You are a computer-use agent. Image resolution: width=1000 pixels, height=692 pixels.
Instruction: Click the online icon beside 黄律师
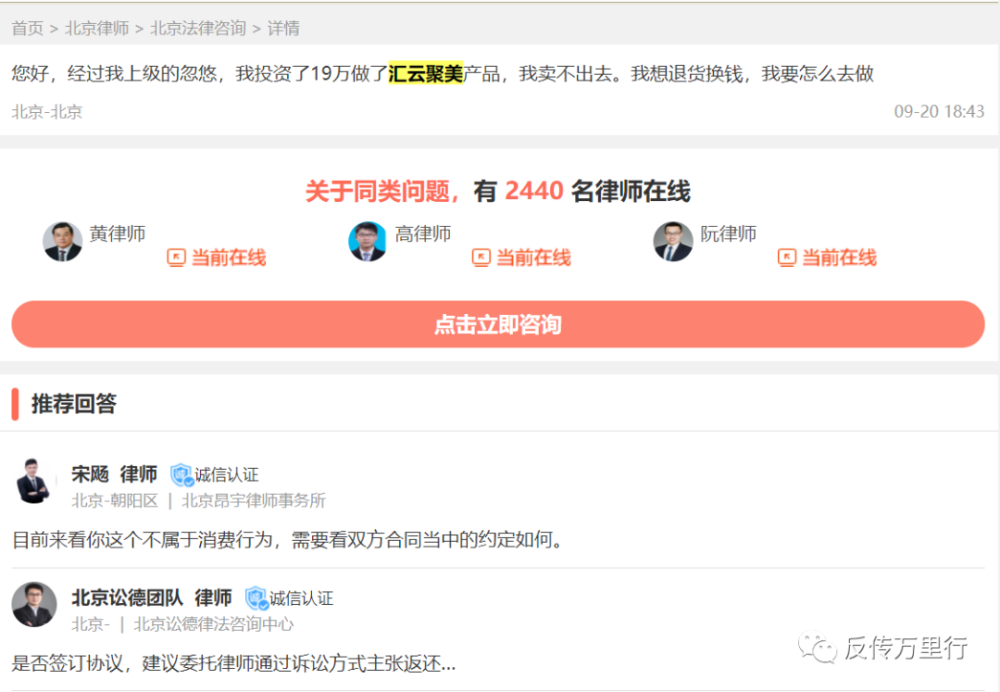(176, 257)
